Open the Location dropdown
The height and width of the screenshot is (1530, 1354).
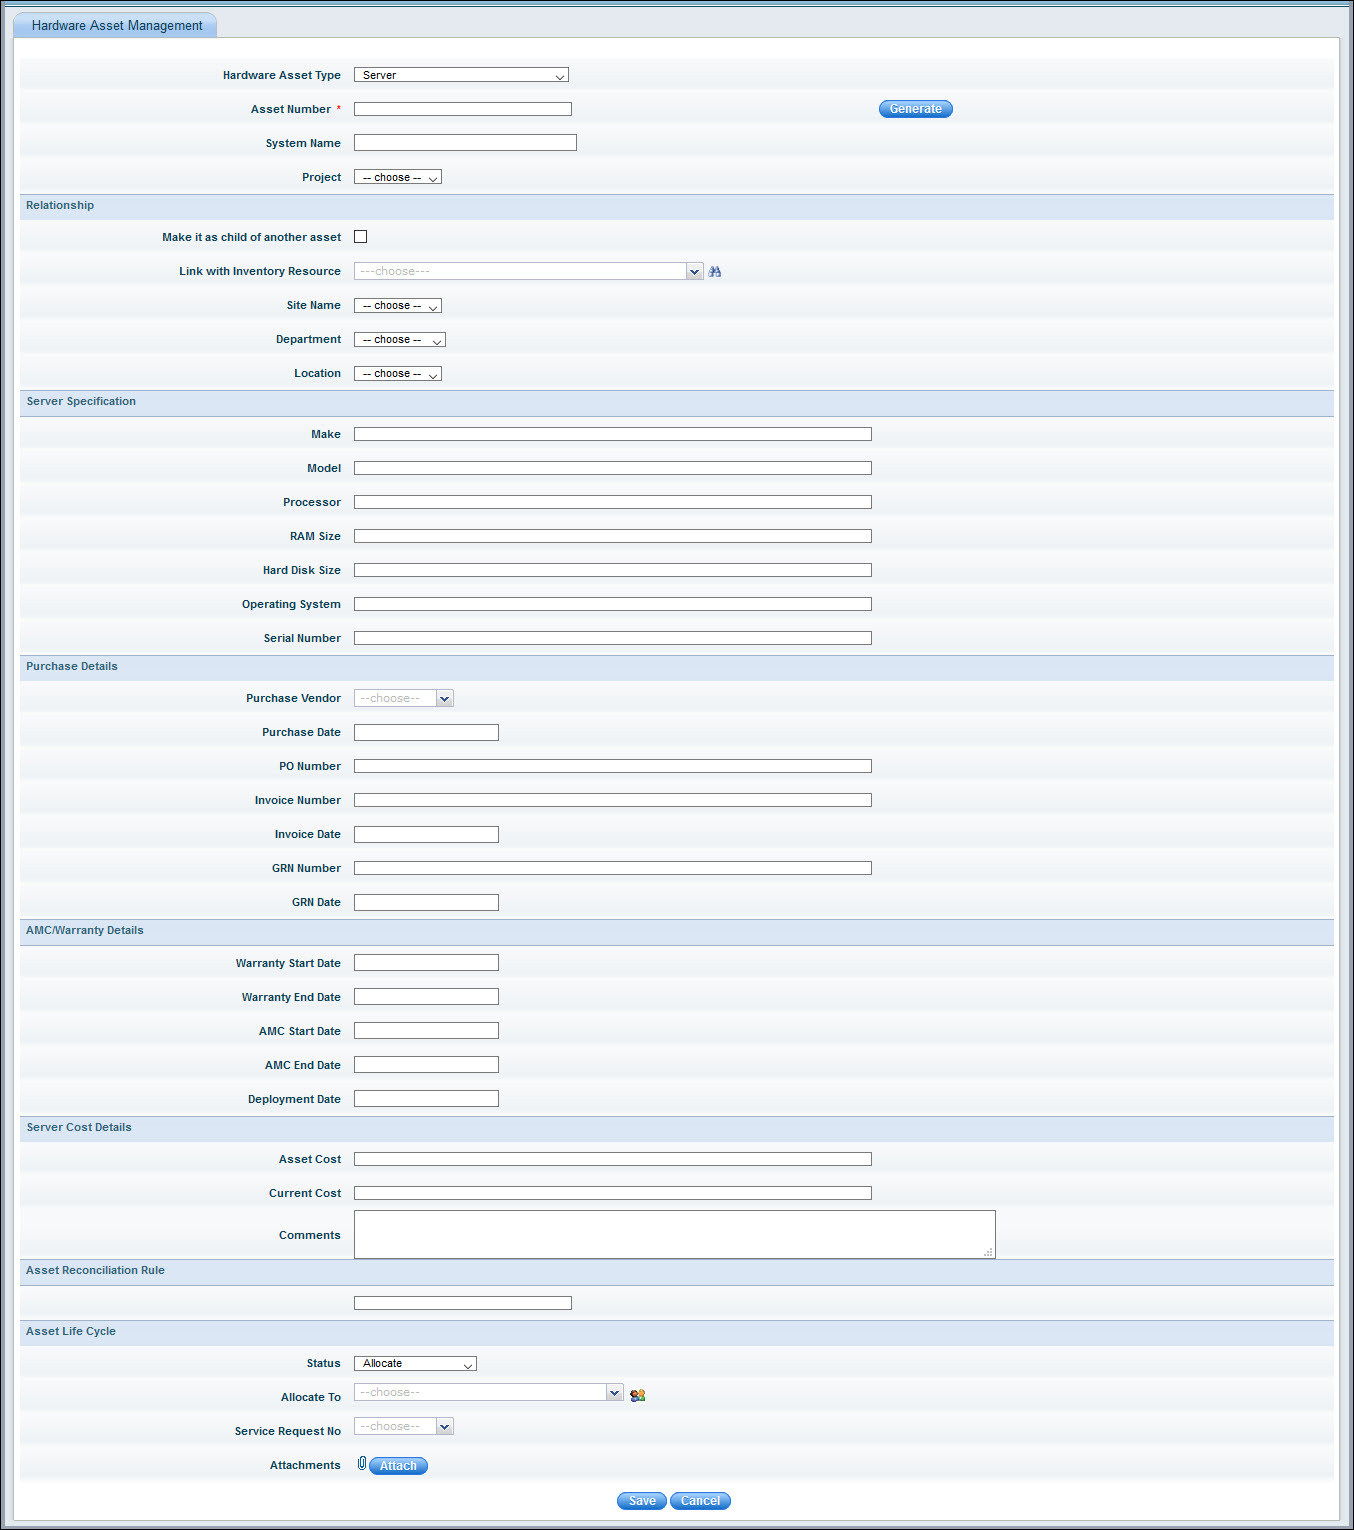(x=398, y=374)
